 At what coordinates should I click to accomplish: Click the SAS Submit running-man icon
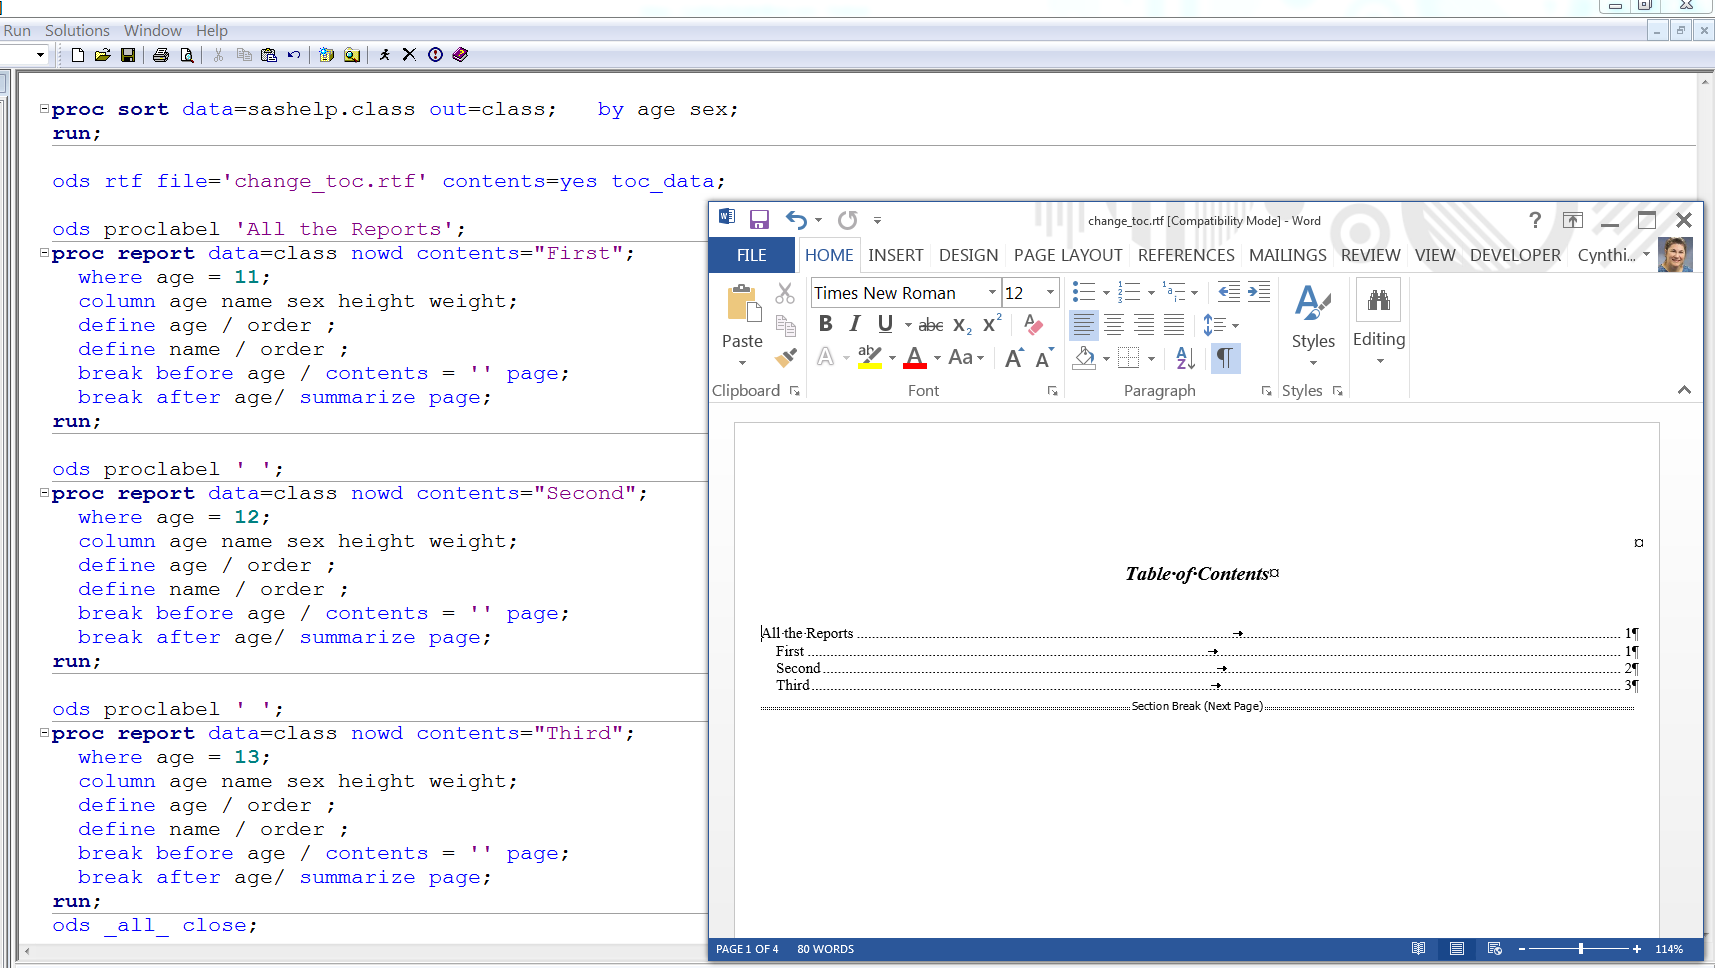point(384,55)
